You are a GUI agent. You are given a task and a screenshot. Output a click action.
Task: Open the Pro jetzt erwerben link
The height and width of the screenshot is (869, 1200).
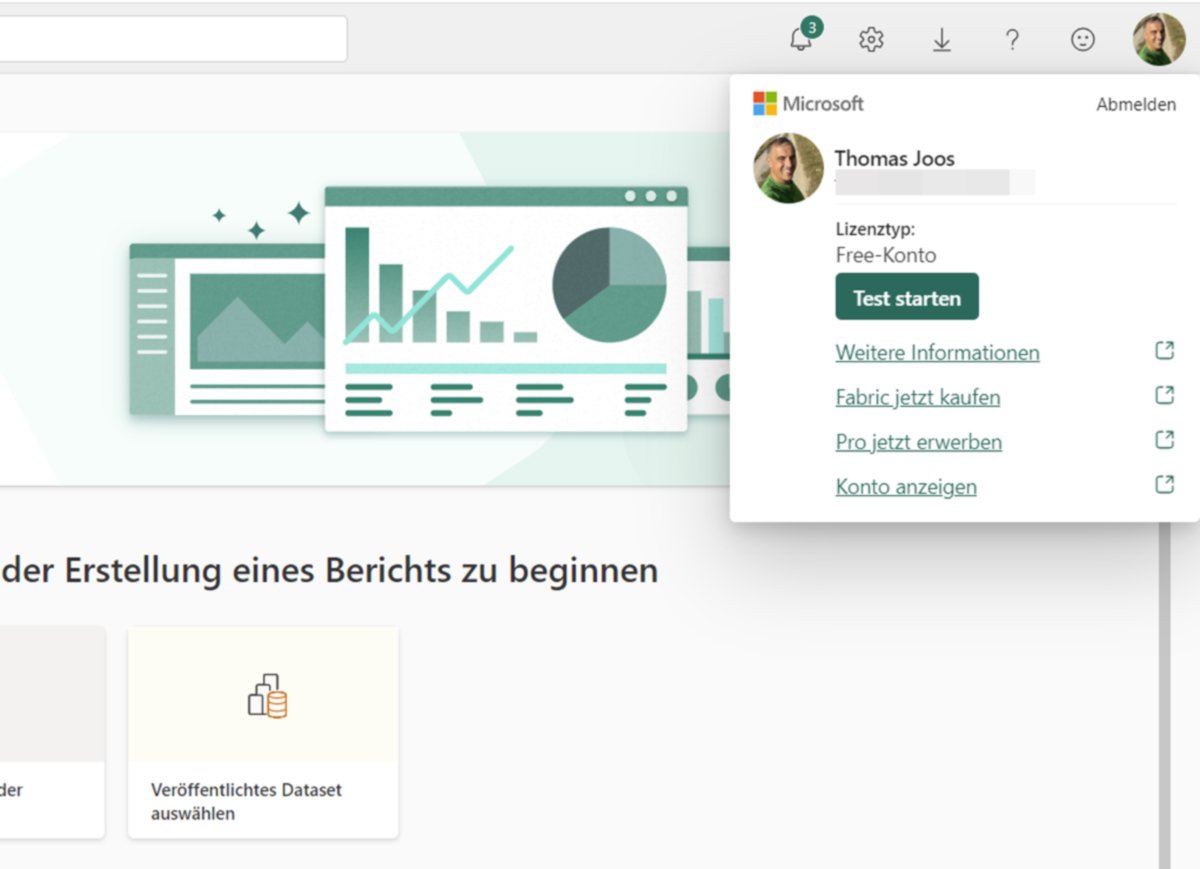(918, 442)
